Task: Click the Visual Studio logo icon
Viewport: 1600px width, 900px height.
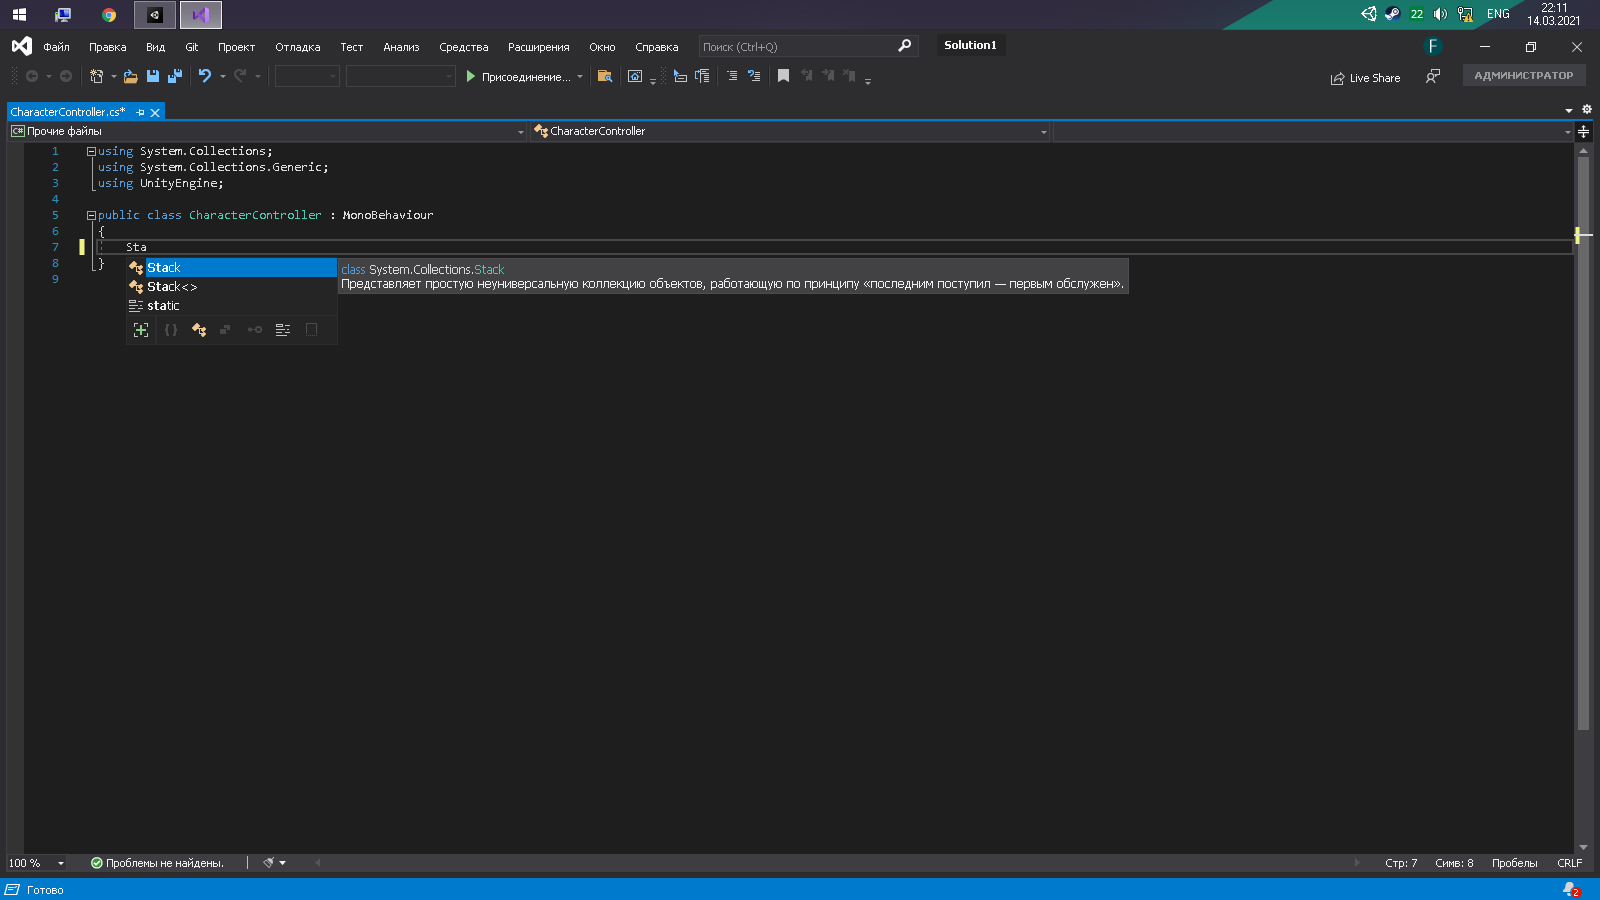Action: pyautogui.click(x=22, y=46)
